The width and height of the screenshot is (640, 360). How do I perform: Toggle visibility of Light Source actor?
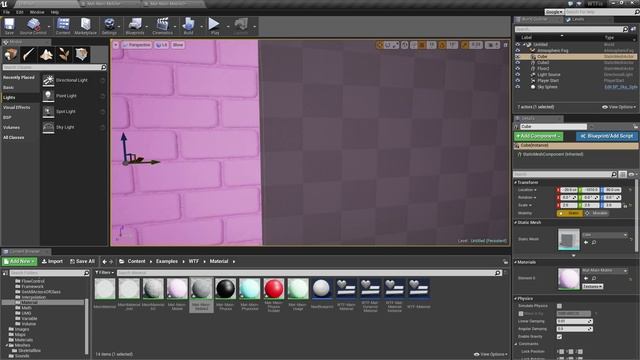pyautogui.click(x=518, y=75)
